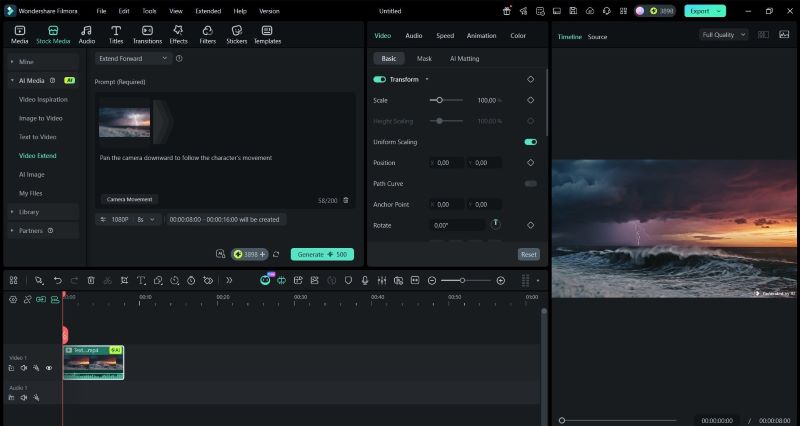Viewport: 800px width, 426px height.
Task: Delete the selected clip with trash icon
Action: point(91,281)
